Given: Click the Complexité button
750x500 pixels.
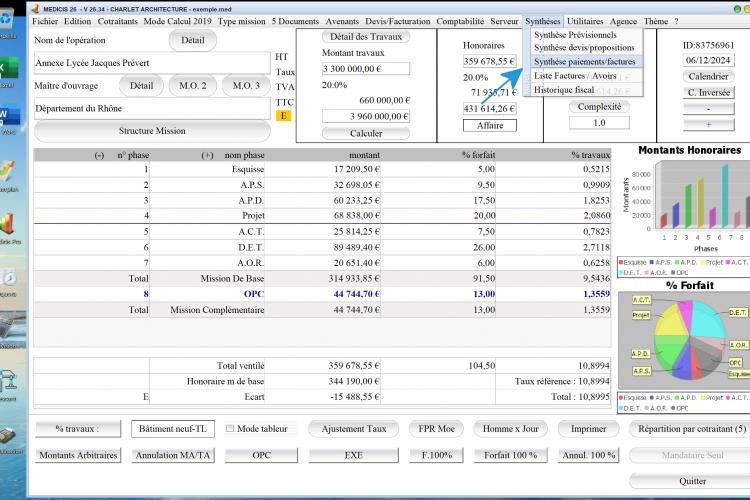Looking at the screenshot, I should 599,107.
